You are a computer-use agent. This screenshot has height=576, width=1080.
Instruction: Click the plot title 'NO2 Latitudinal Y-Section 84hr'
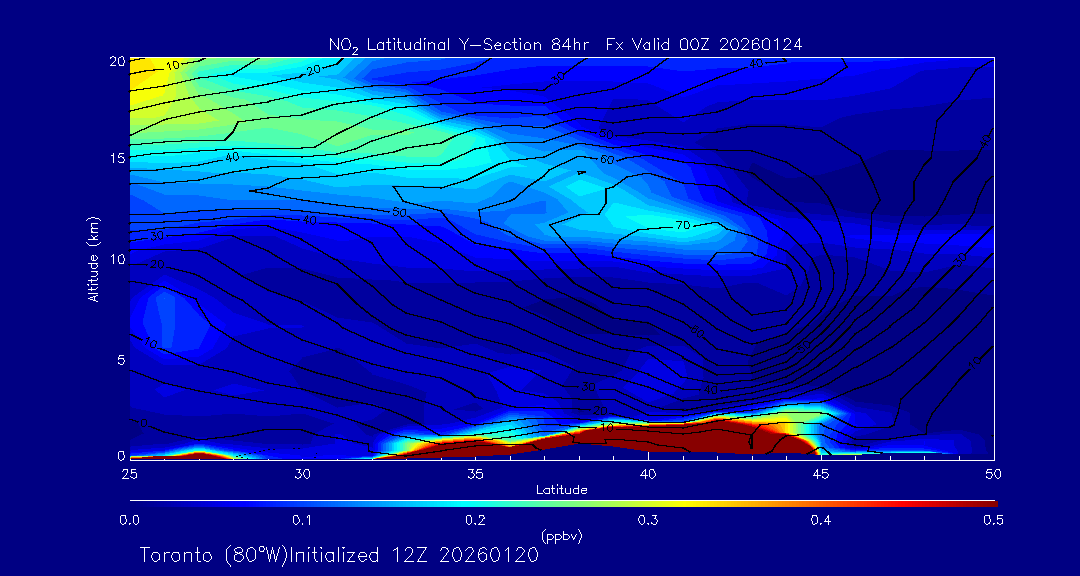coord(460,45)
